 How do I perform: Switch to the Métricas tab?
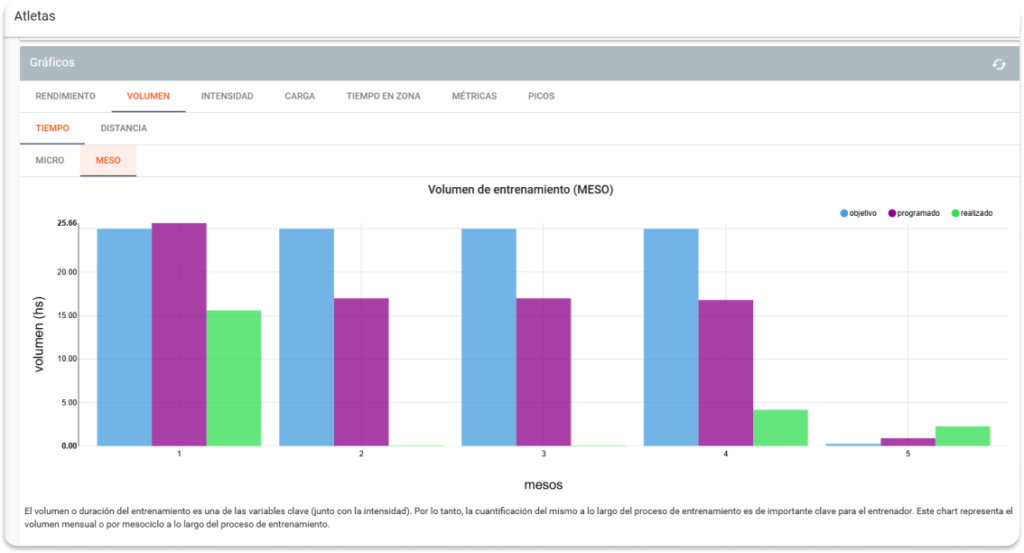(x=474, y=97)
